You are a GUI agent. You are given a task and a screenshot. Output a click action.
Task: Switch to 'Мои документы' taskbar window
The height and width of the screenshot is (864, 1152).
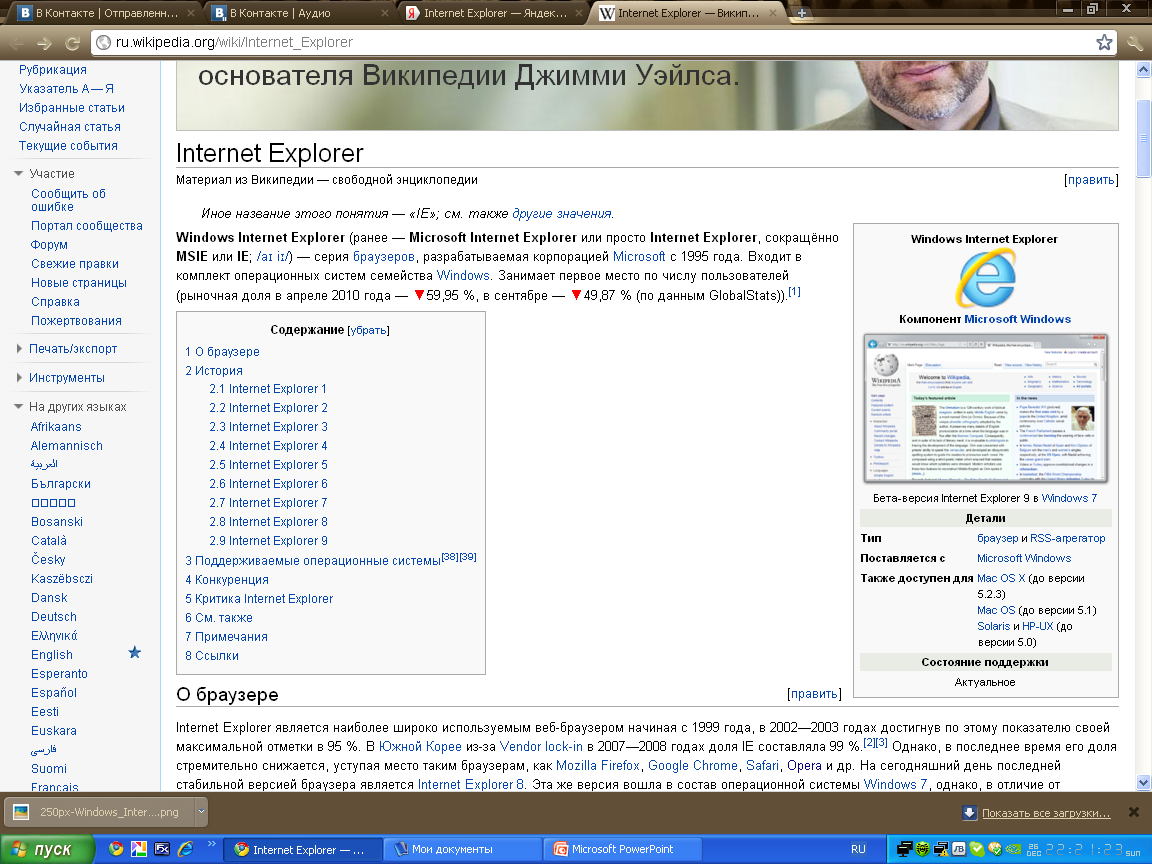[464, 849]
